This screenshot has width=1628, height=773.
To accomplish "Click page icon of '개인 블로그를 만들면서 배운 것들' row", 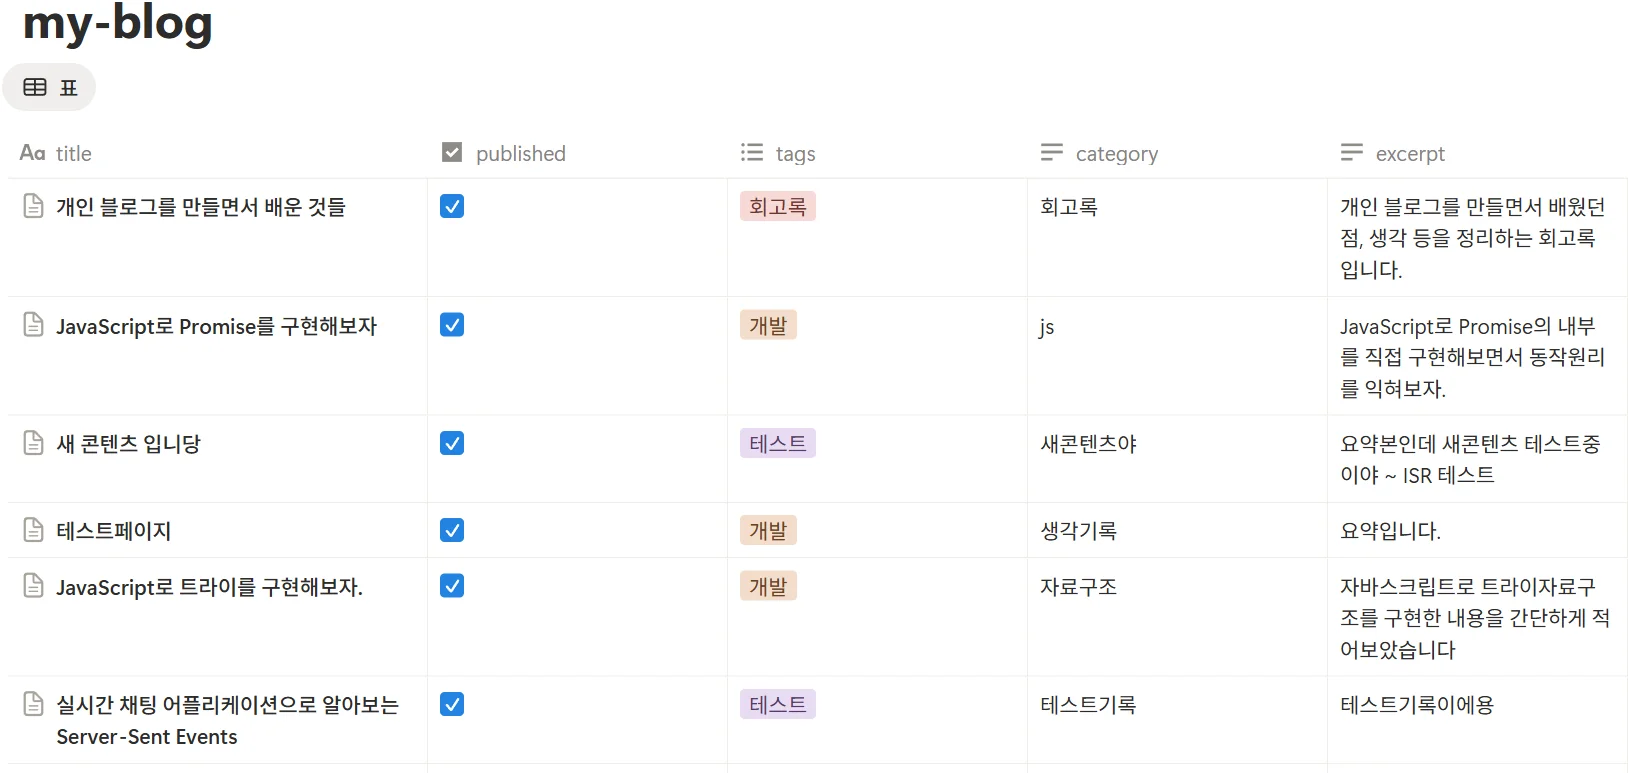I will click(x=34, y=206).
